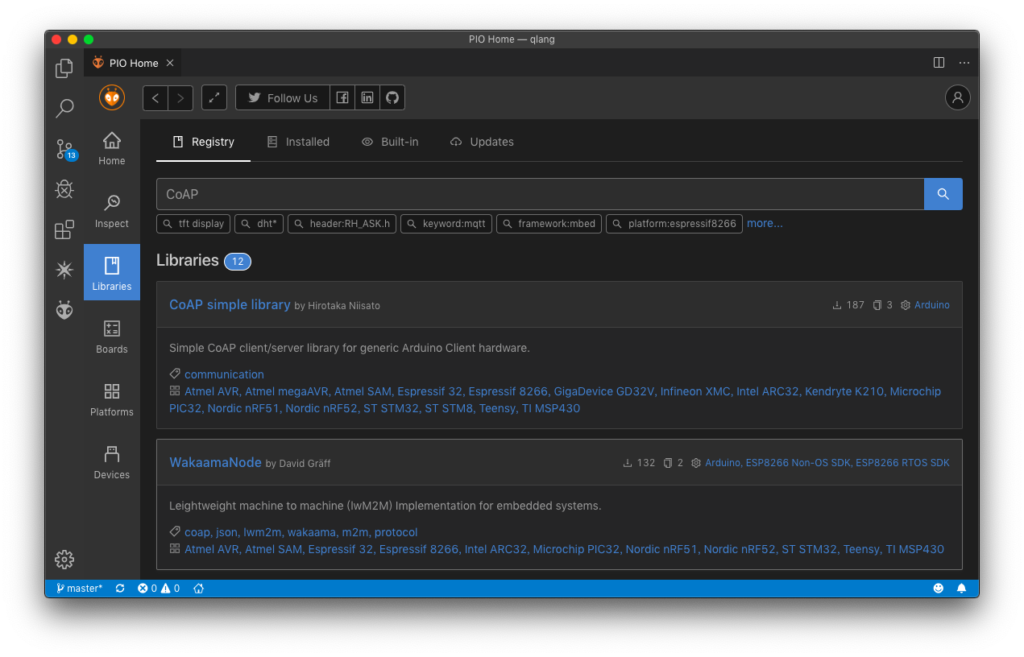1024x657 pixels.
Task: Open the Devices section
Action: tap(112, 462)
